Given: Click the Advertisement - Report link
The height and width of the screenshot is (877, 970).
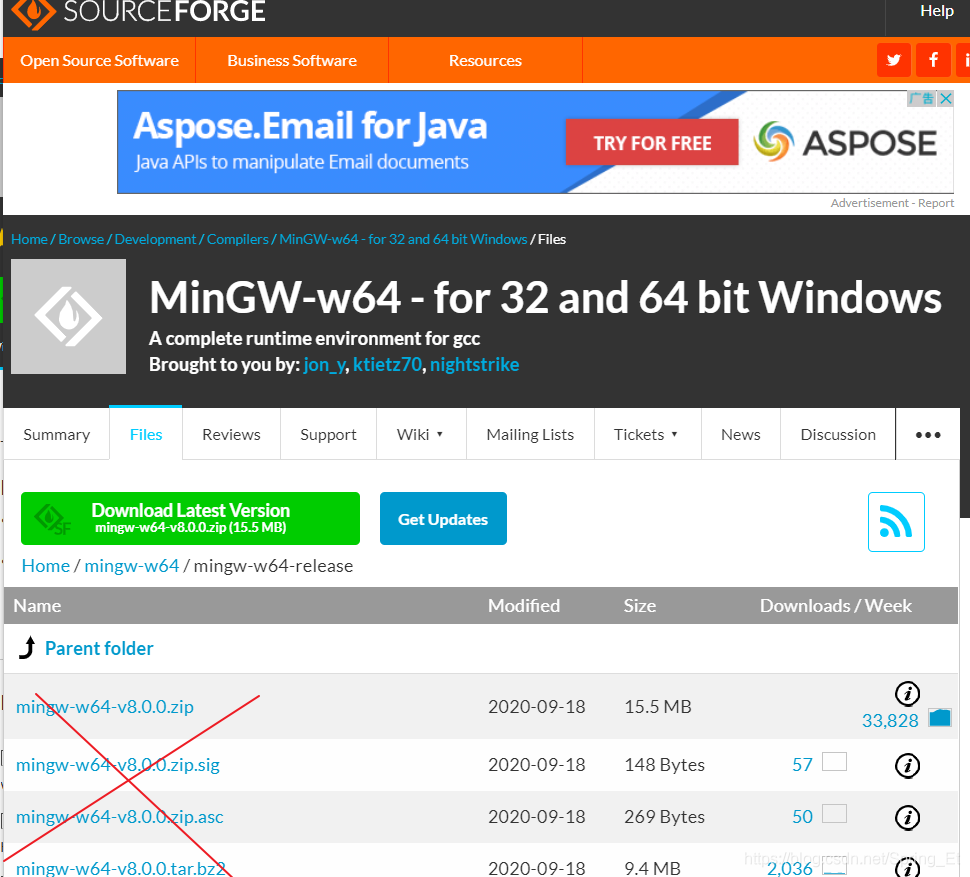Looking at the screenshot, I should (892, 203).
